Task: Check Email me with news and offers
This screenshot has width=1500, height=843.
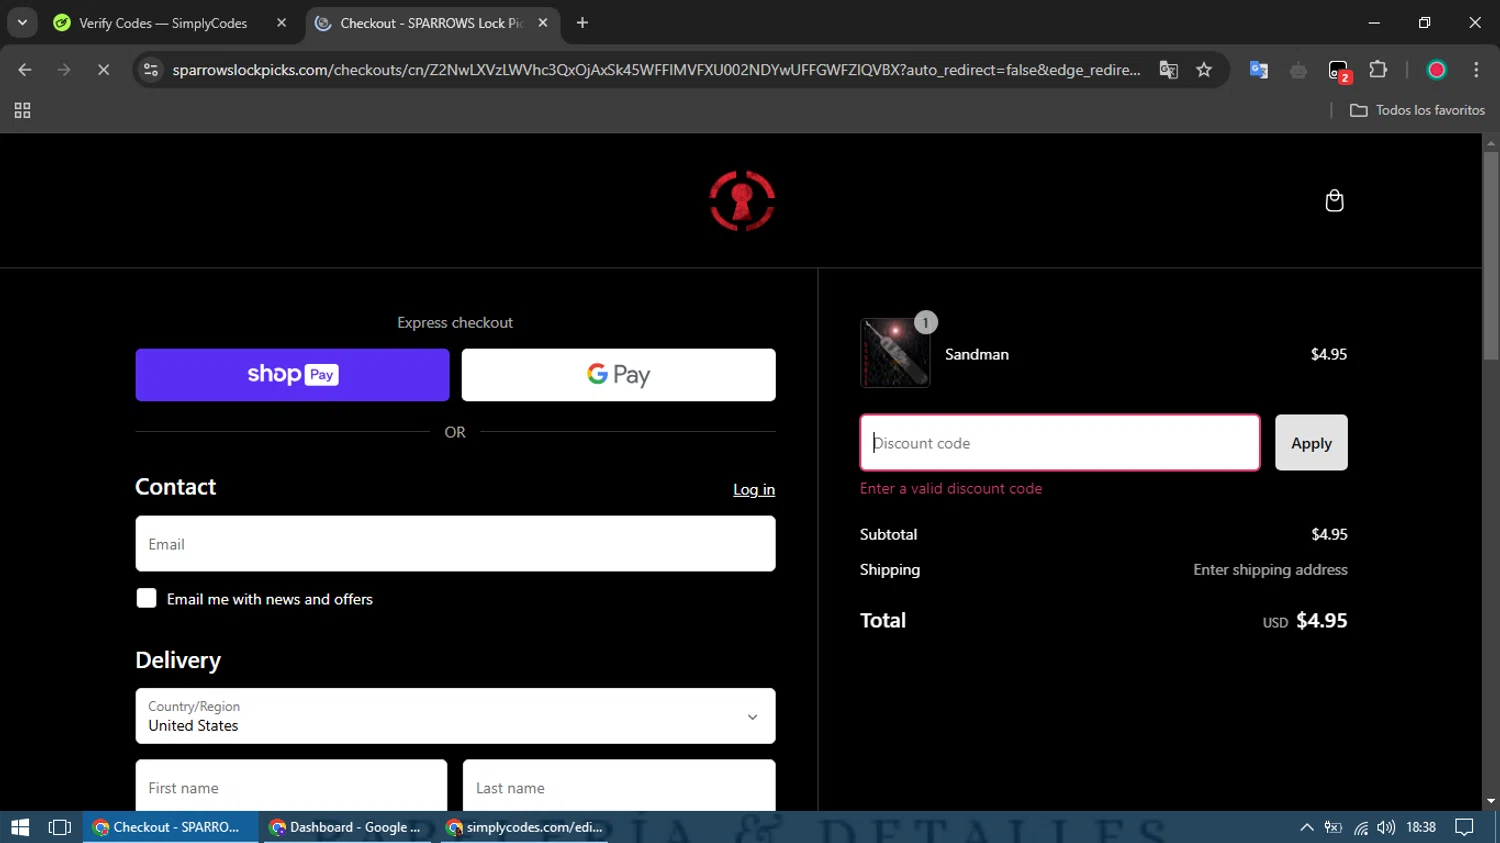Action: tap(146, 598)
